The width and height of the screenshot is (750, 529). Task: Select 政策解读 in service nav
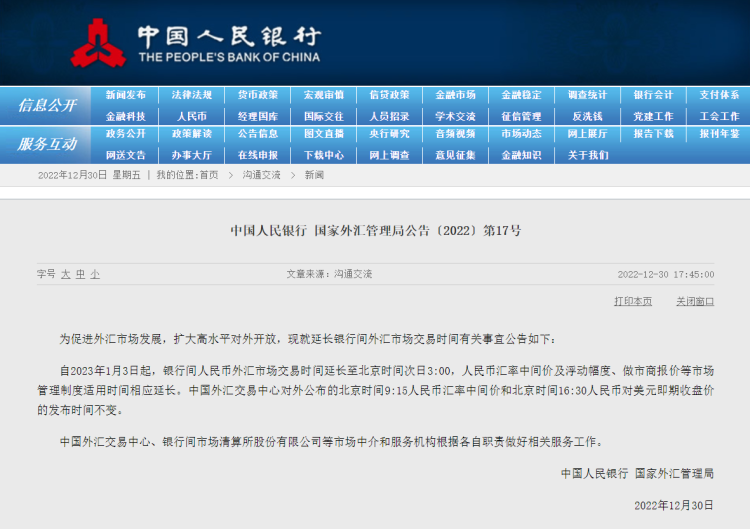click(x=191, y=133)
